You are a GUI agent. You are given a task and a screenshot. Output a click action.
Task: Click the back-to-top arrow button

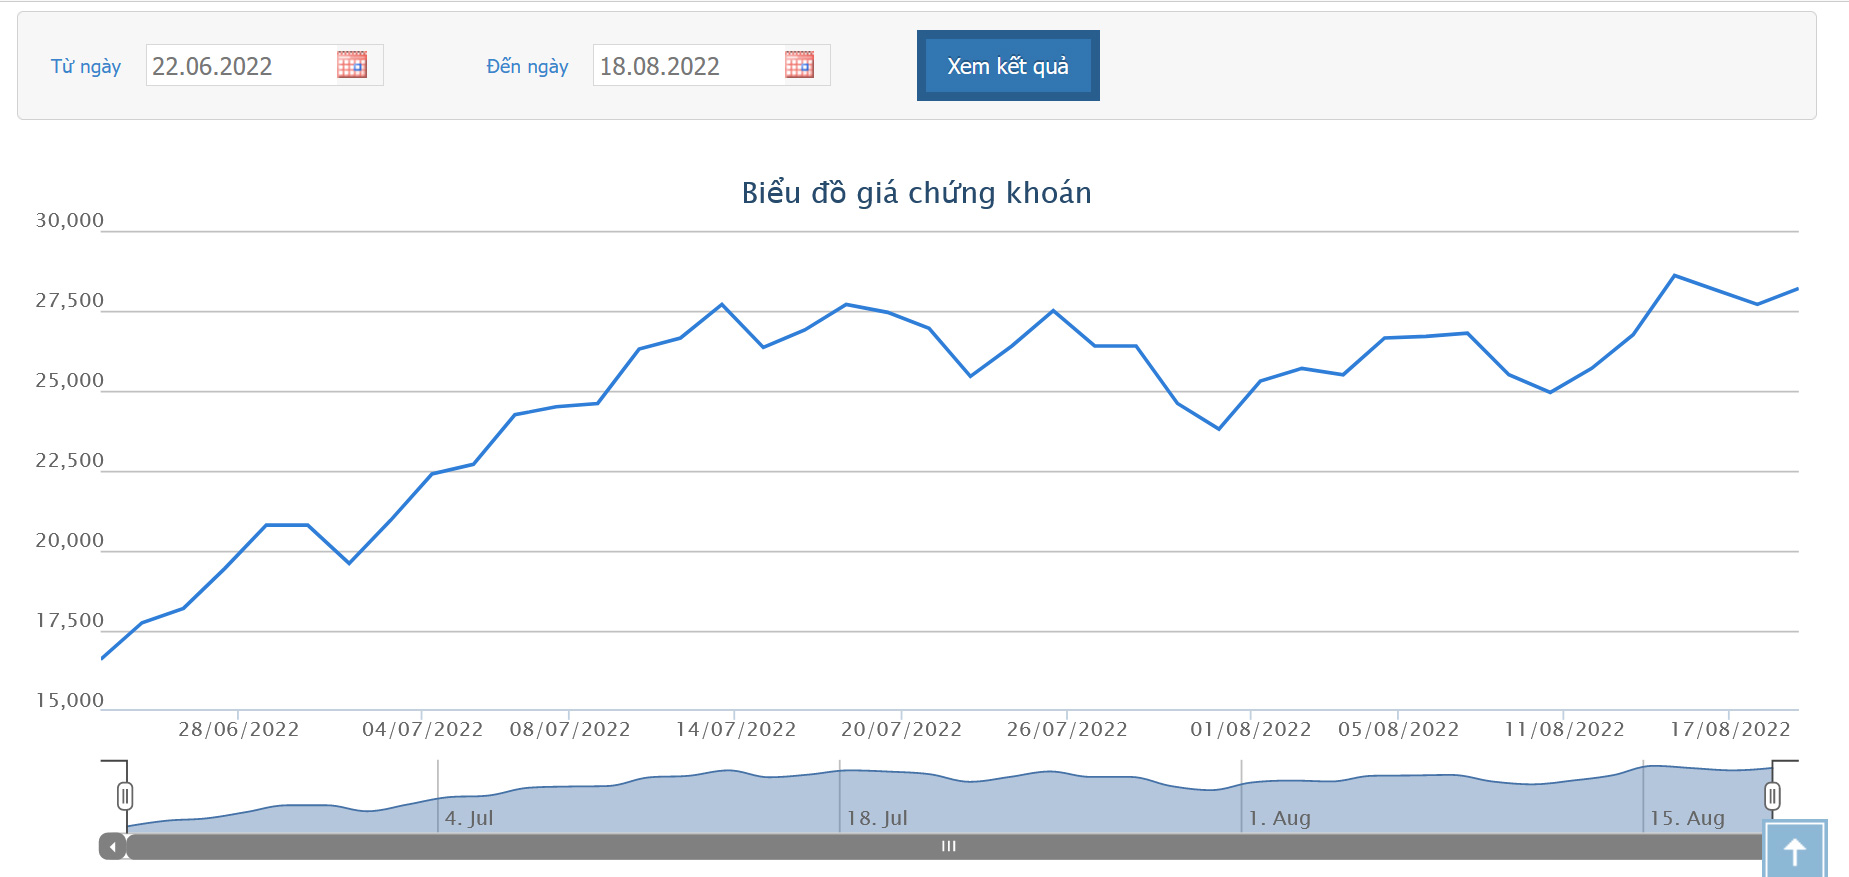(1795, 850)
